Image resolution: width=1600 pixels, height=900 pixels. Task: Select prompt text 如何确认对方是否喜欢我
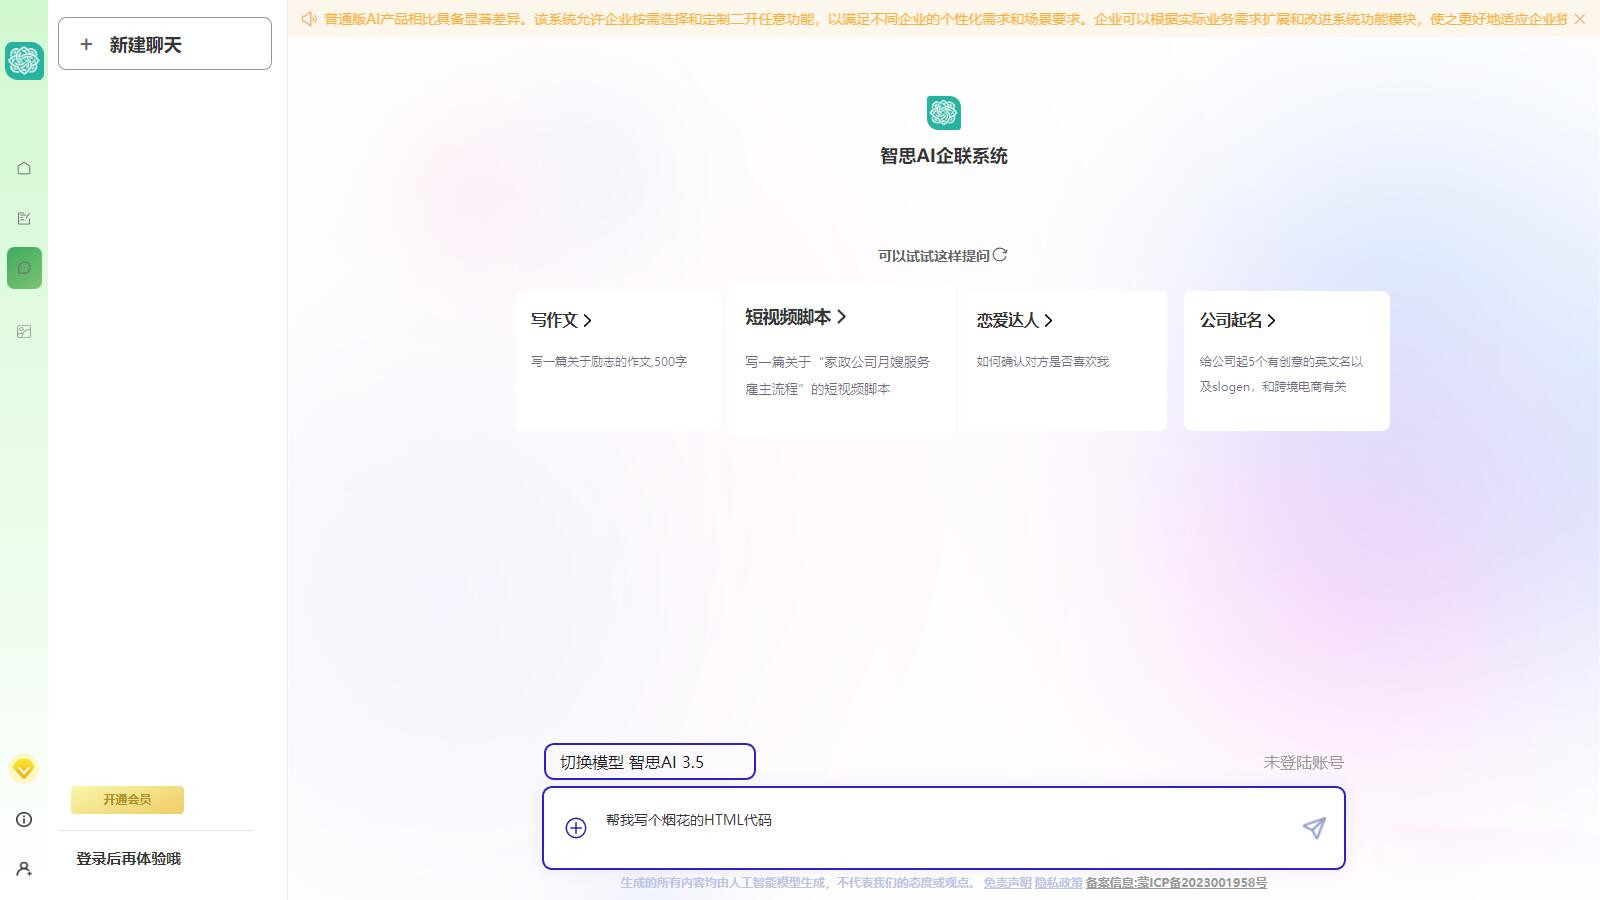pos(1043,362)
